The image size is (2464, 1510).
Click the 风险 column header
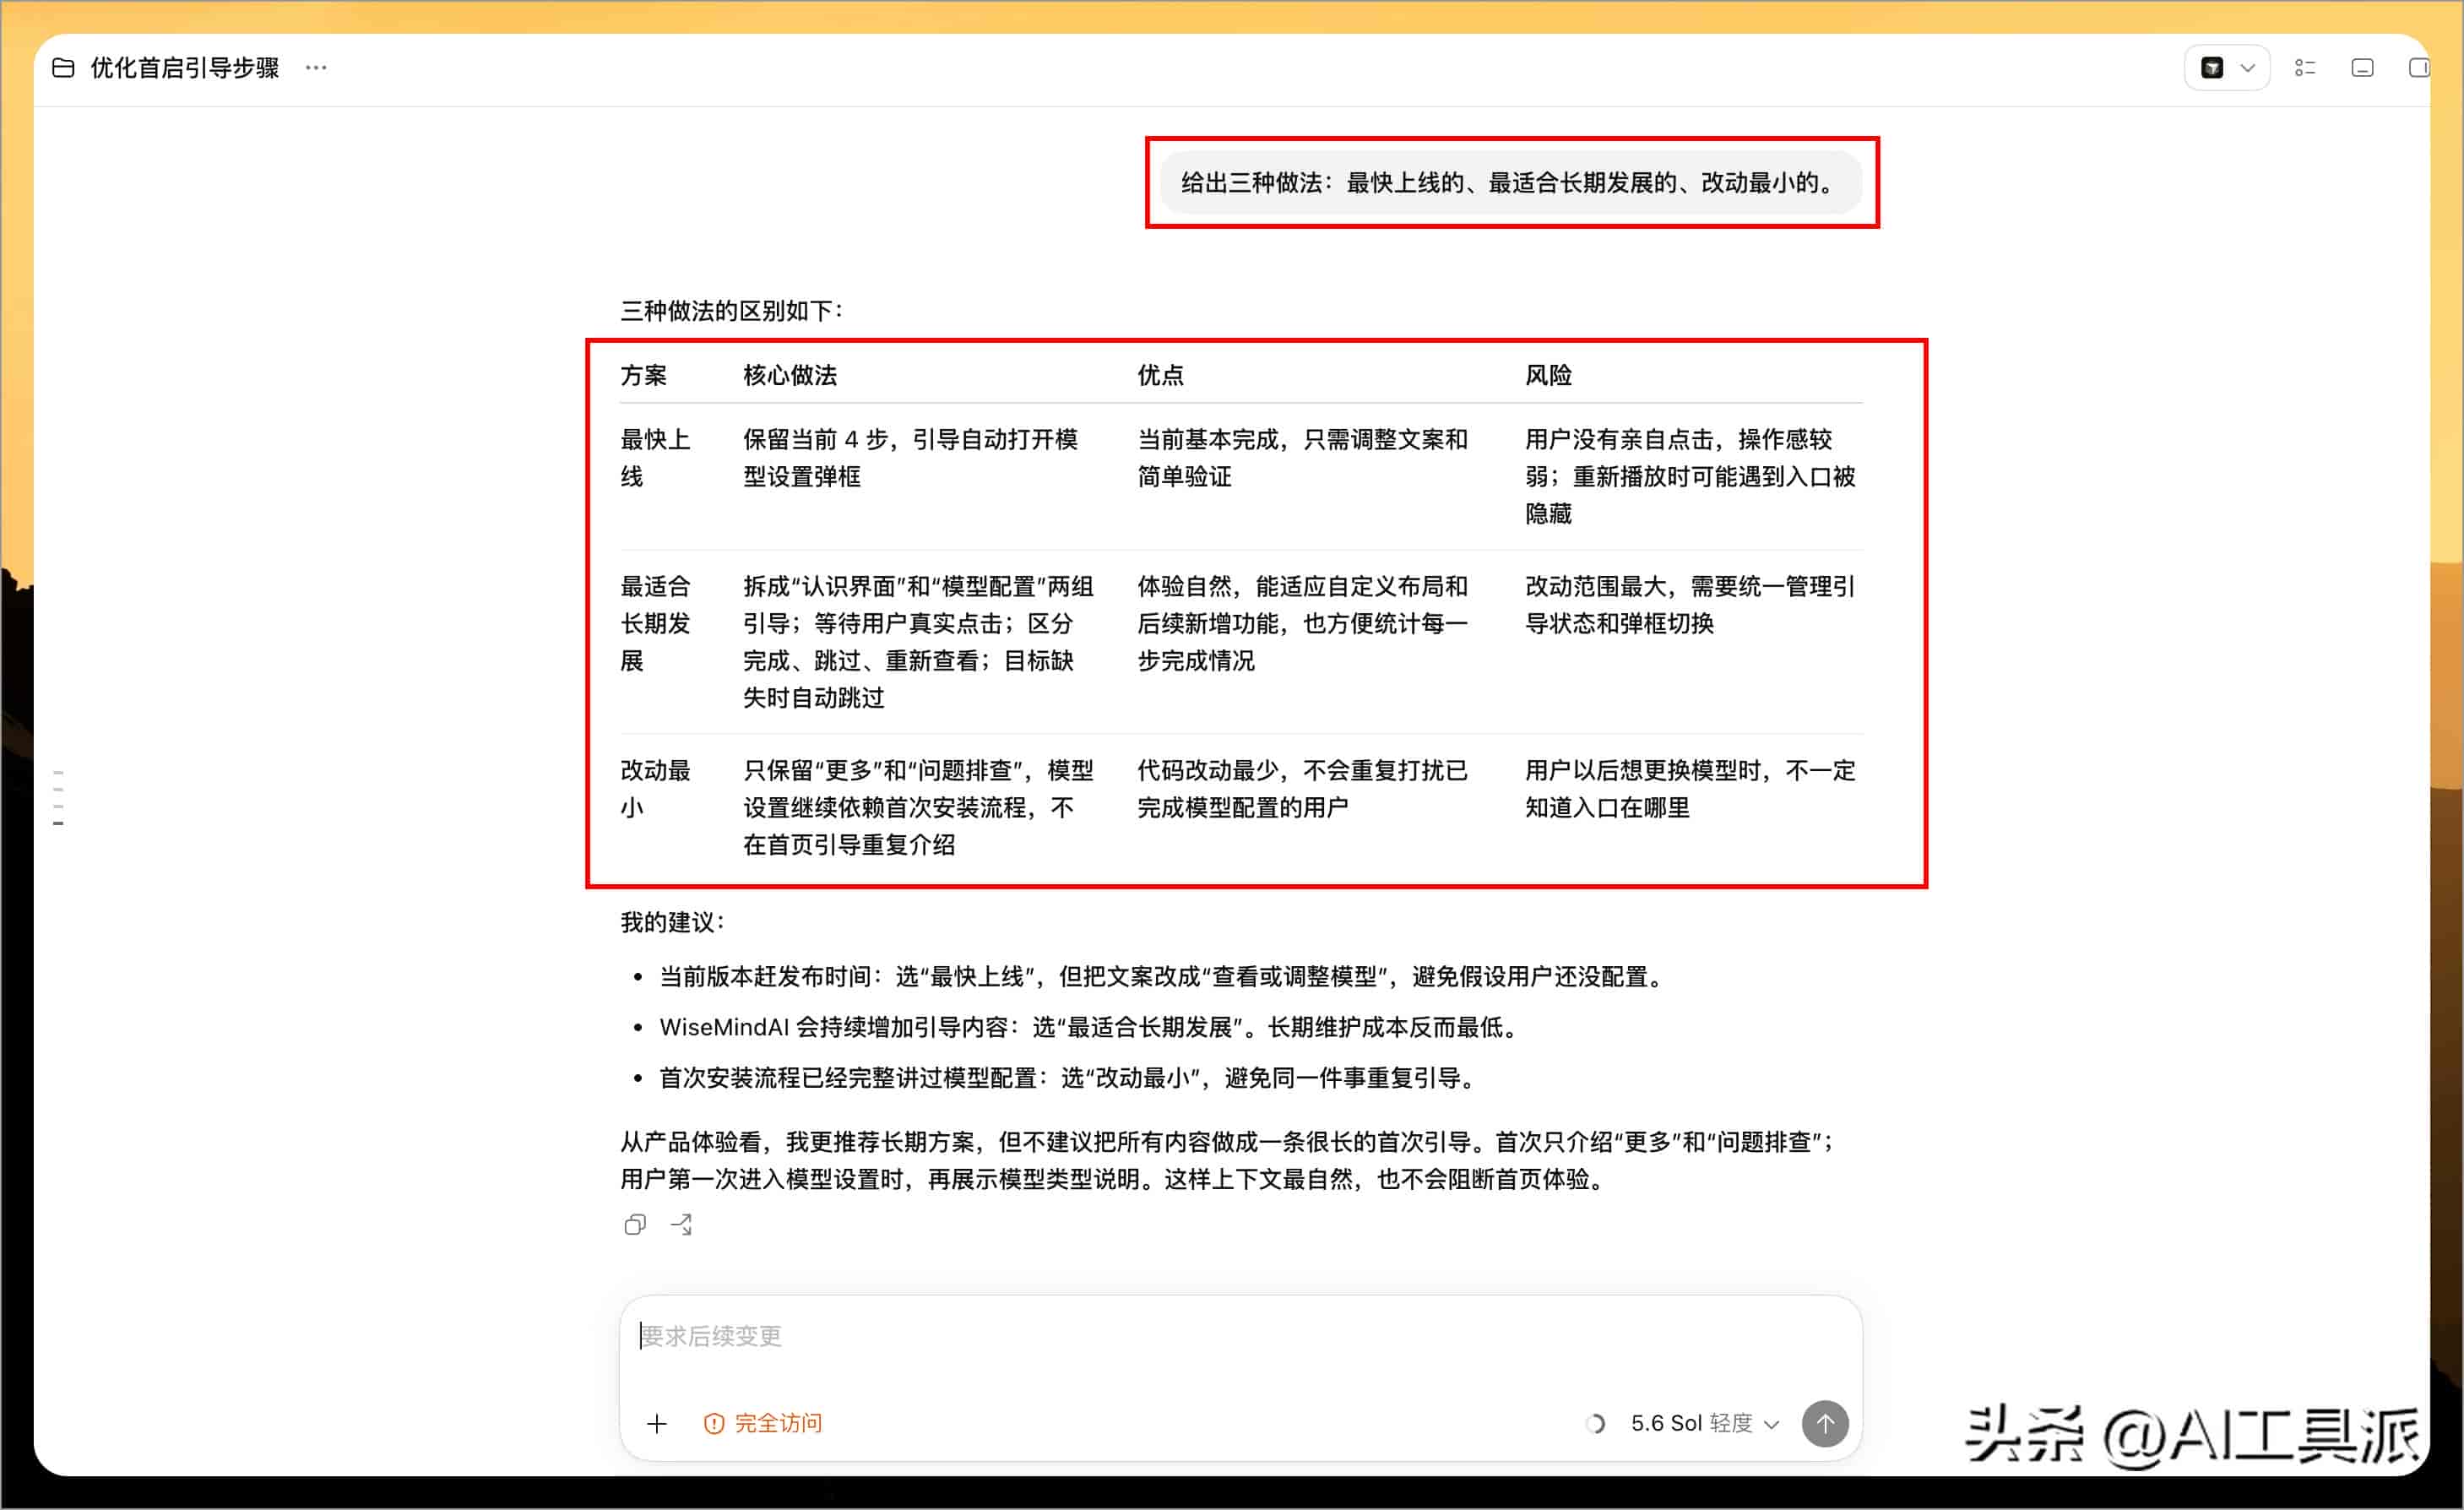pos(1549,375)
